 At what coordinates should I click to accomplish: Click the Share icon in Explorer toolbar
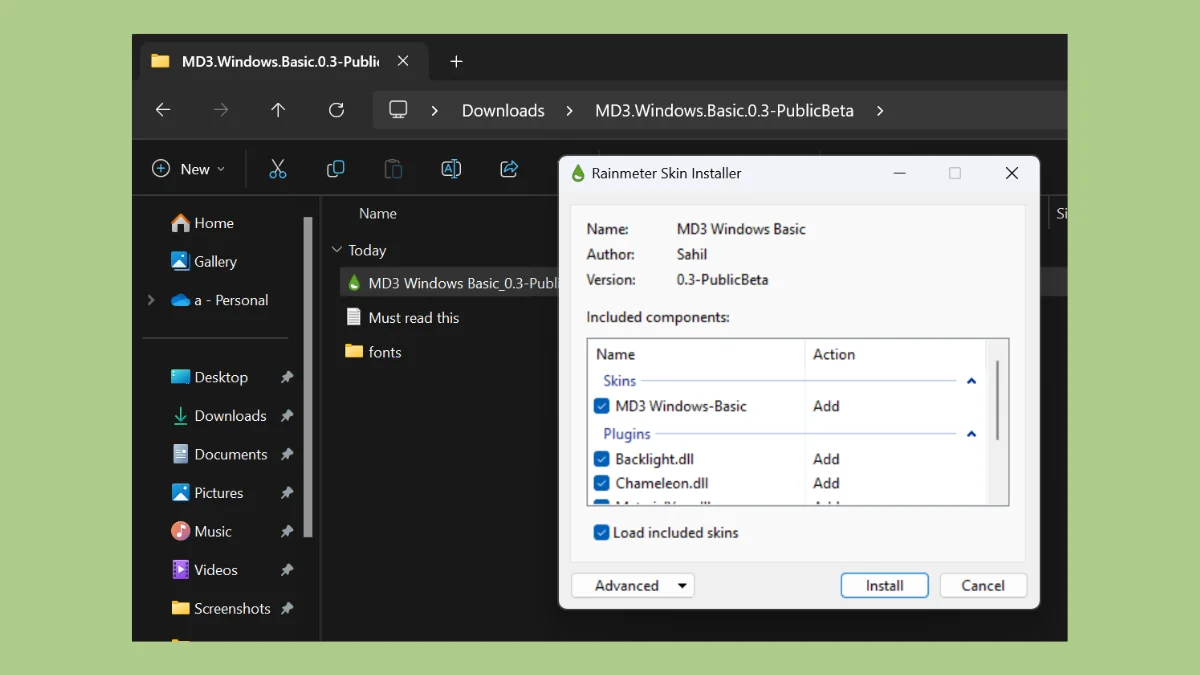click(509, 169)
